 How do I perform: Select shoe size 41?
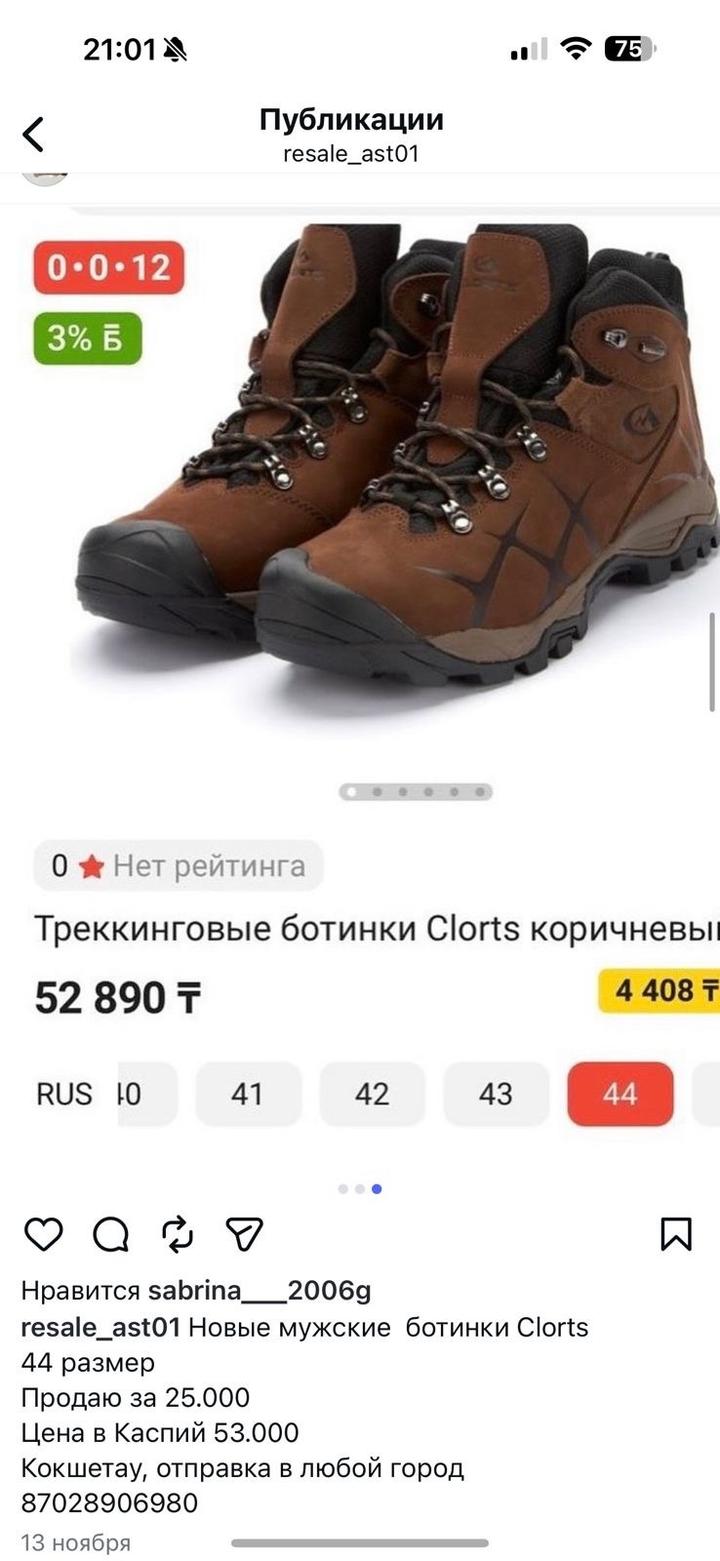point(247,1094)
